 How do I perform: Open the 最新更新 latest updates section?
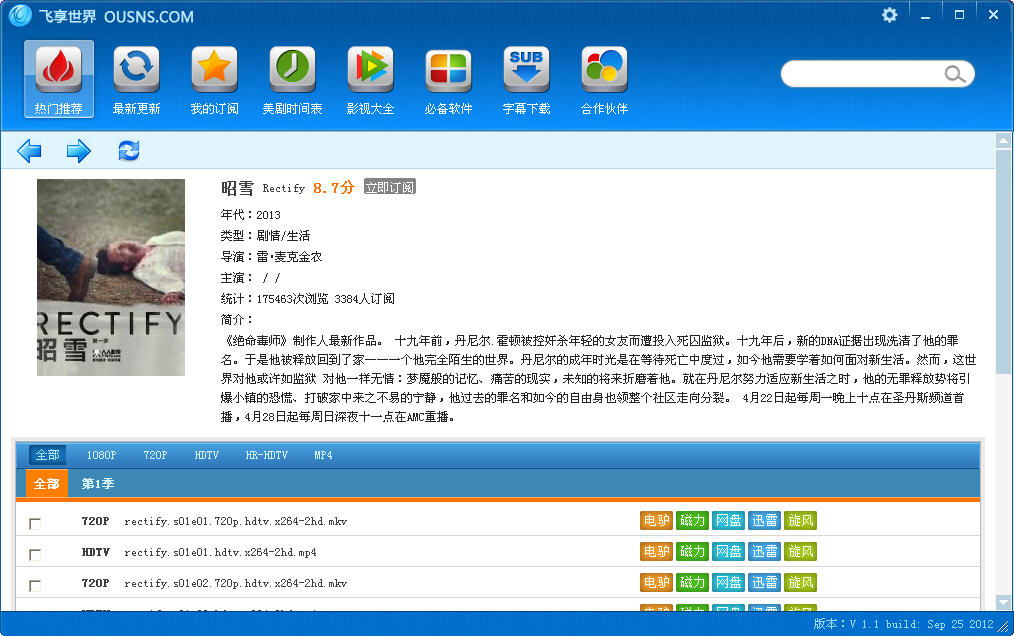click(x=136, y=79)
